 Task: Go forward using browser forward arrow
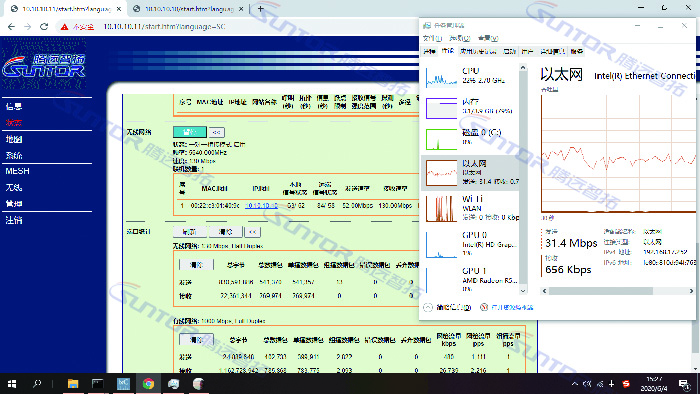click(x=27, y=27)
